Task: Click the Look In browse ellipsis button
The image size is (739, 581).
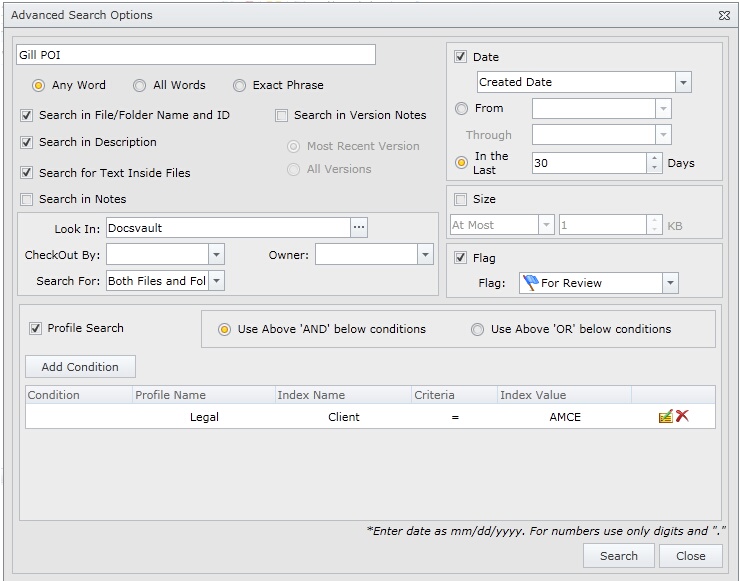Action: tap(359, 228)
